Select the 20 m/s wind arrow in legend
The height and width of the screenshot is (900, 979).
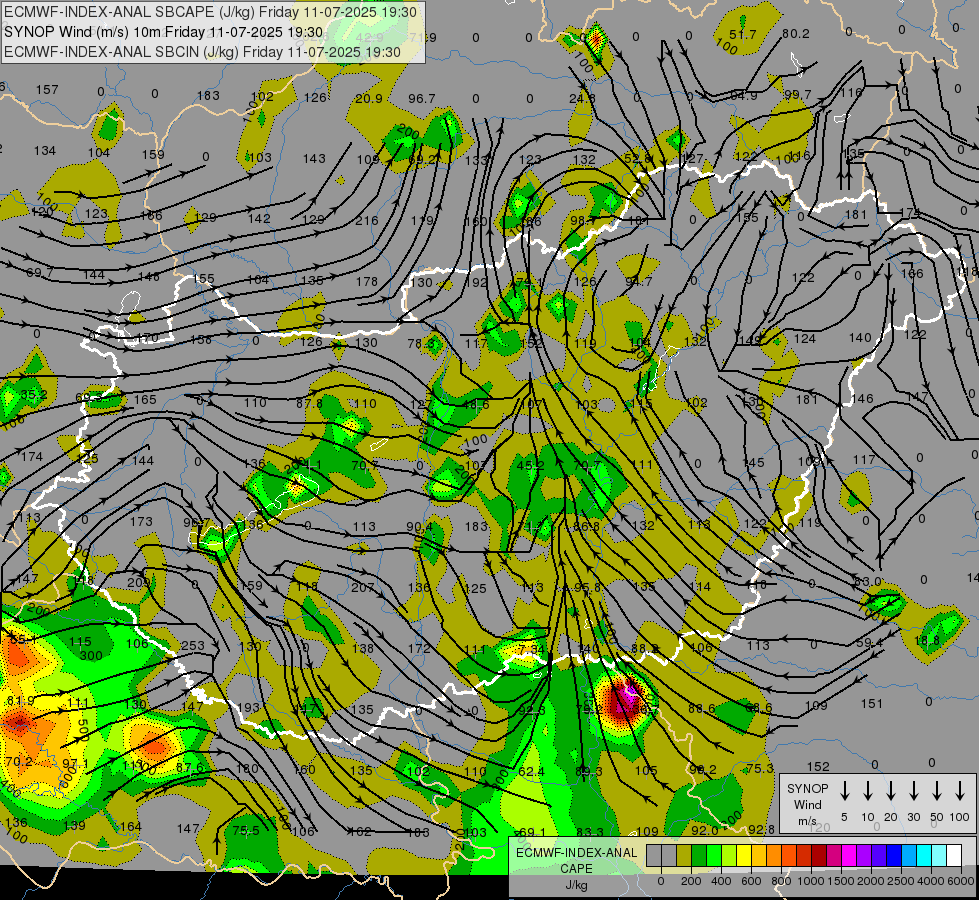click(890, 790)
